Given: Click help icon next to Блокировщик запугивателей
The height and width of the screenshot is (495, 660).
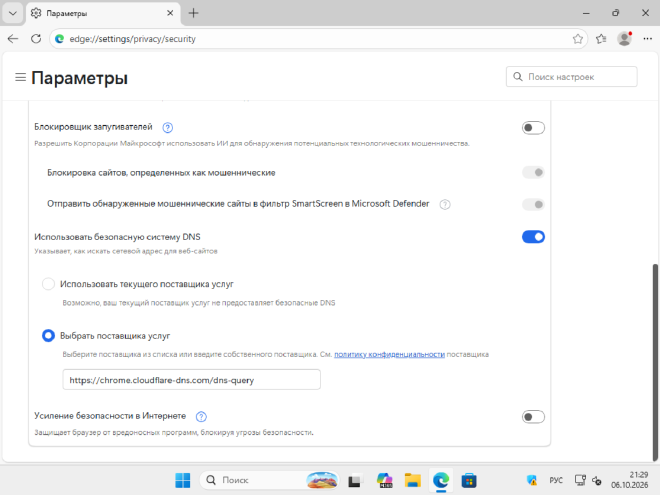Looking at the screenshot, I should pos(168,128).
